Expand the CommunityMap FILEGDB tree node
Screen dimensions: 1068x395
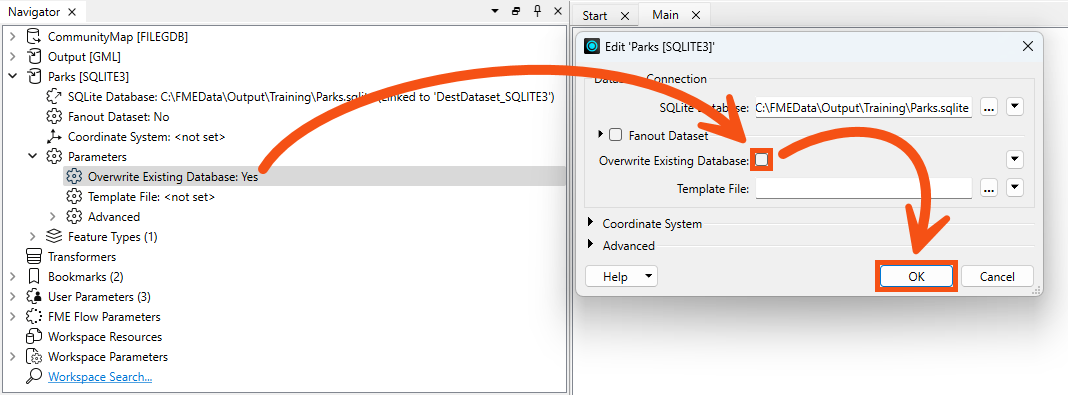(13, 37)
